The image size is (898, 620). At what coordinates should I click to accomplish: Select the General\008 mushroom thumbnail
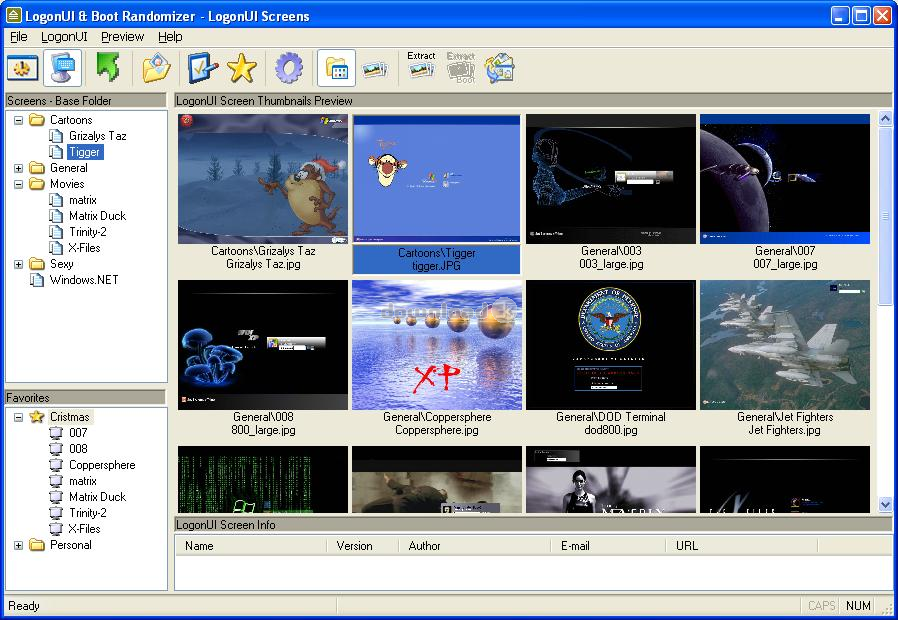(263, 345)
